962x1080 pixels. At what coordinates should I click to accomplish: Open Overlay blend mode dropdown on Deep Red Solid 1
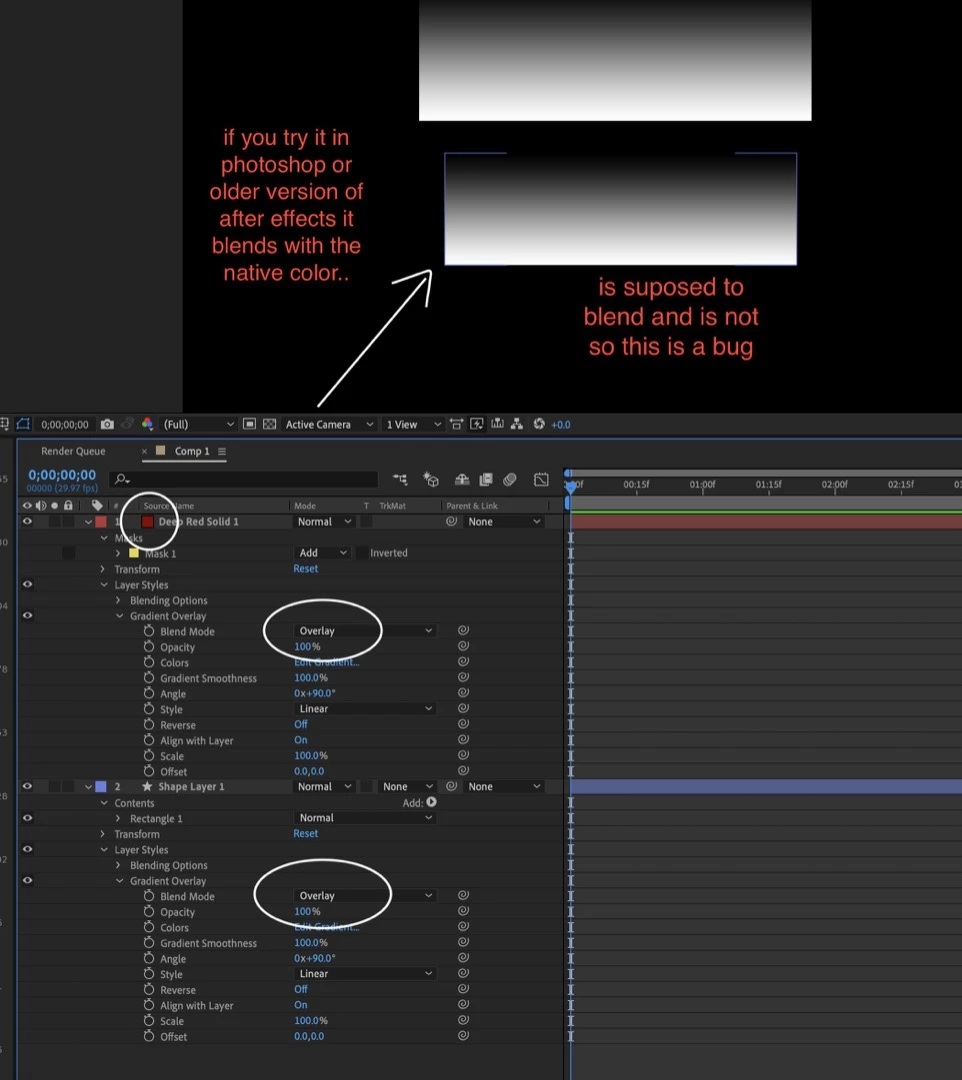pyautogui.click(x=365, y=630)
